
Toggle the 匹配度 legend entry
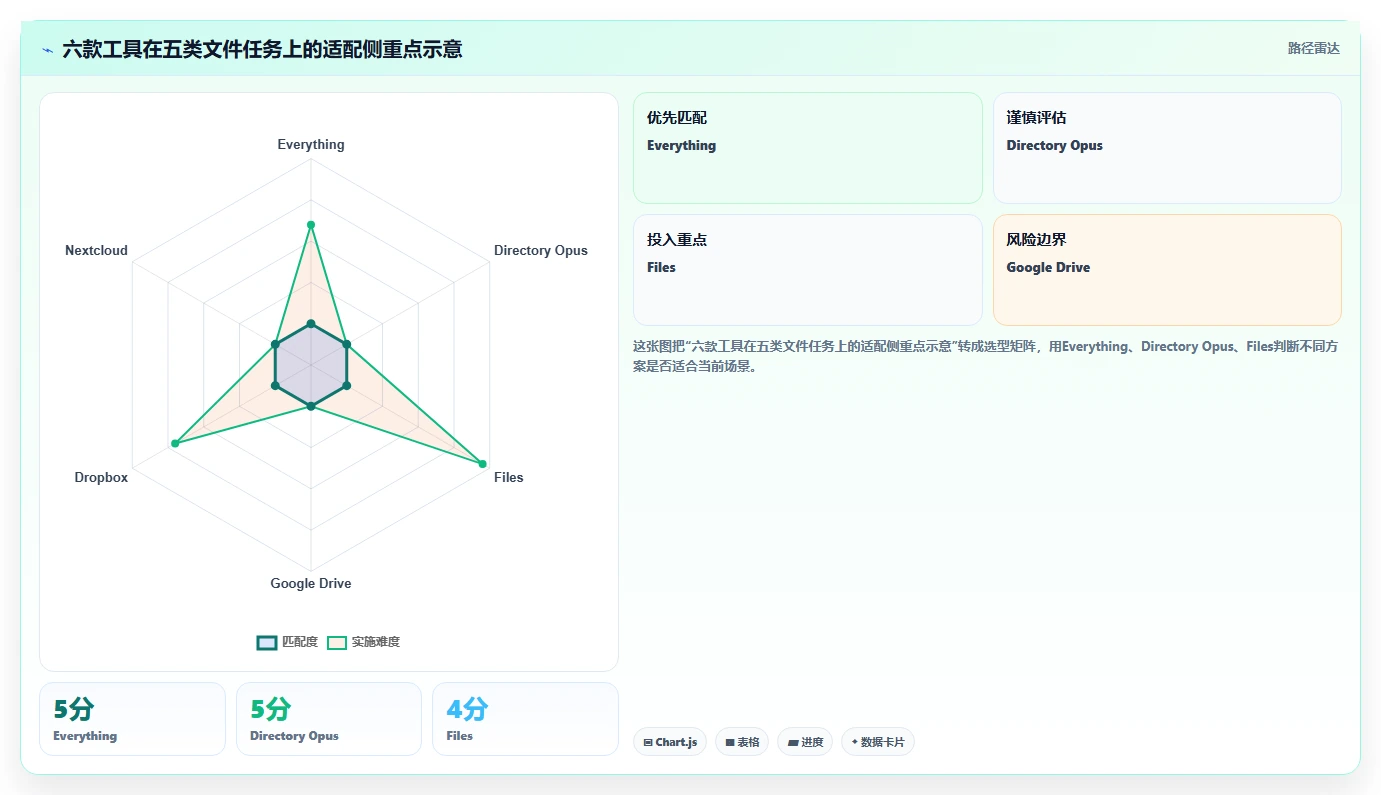(x=288, y=642)
